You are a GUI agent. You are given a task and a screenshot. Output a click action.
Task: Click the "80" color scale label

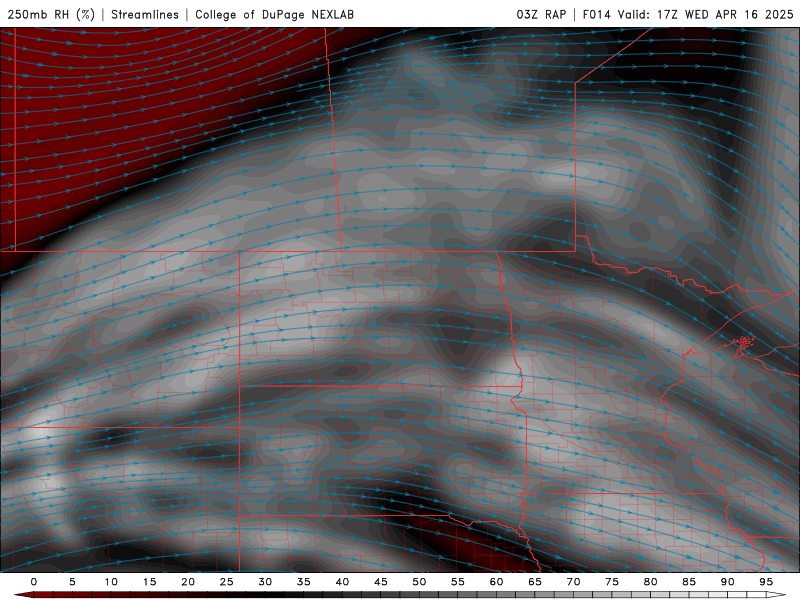click(x=651, y=582)
